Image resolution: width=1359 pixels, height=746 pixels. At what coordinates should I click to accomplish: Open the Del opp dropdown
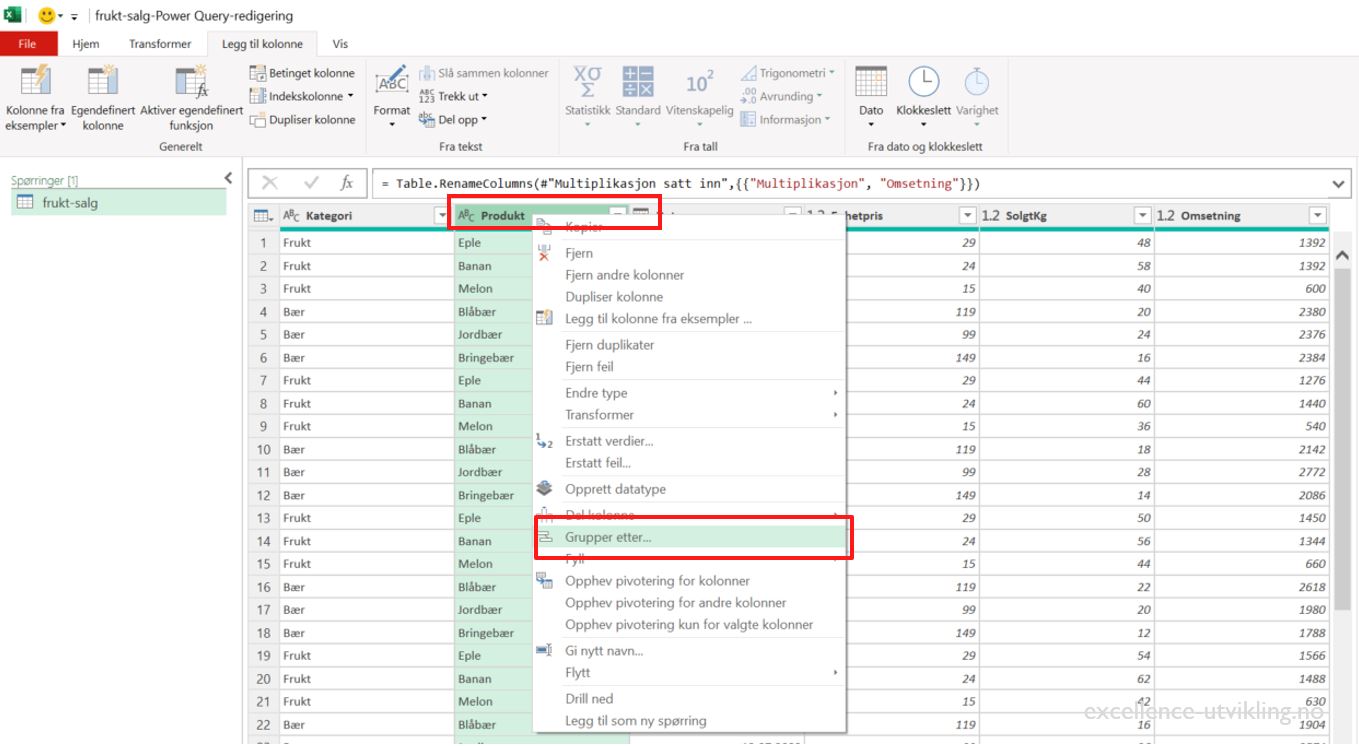(452, 119)
